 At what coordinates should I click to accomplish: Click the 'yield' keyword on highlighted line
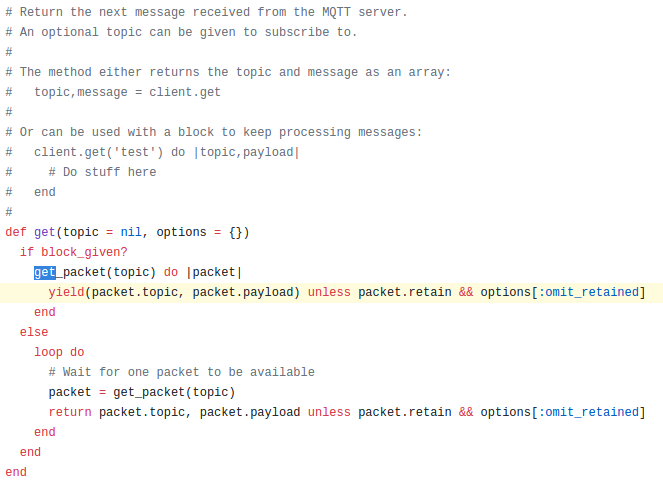[66, 292]
